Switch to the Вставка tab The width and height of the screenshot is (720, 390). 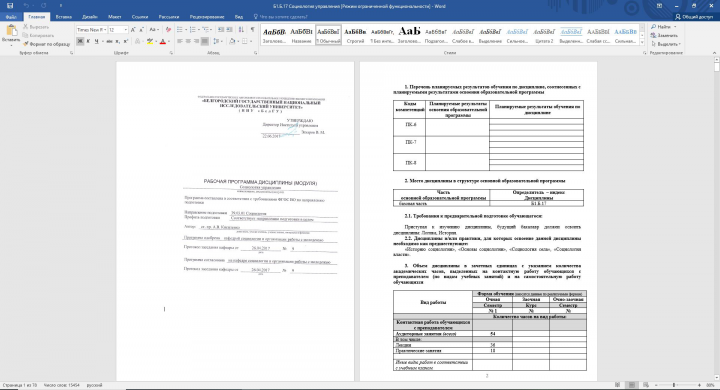coord(63,17)
